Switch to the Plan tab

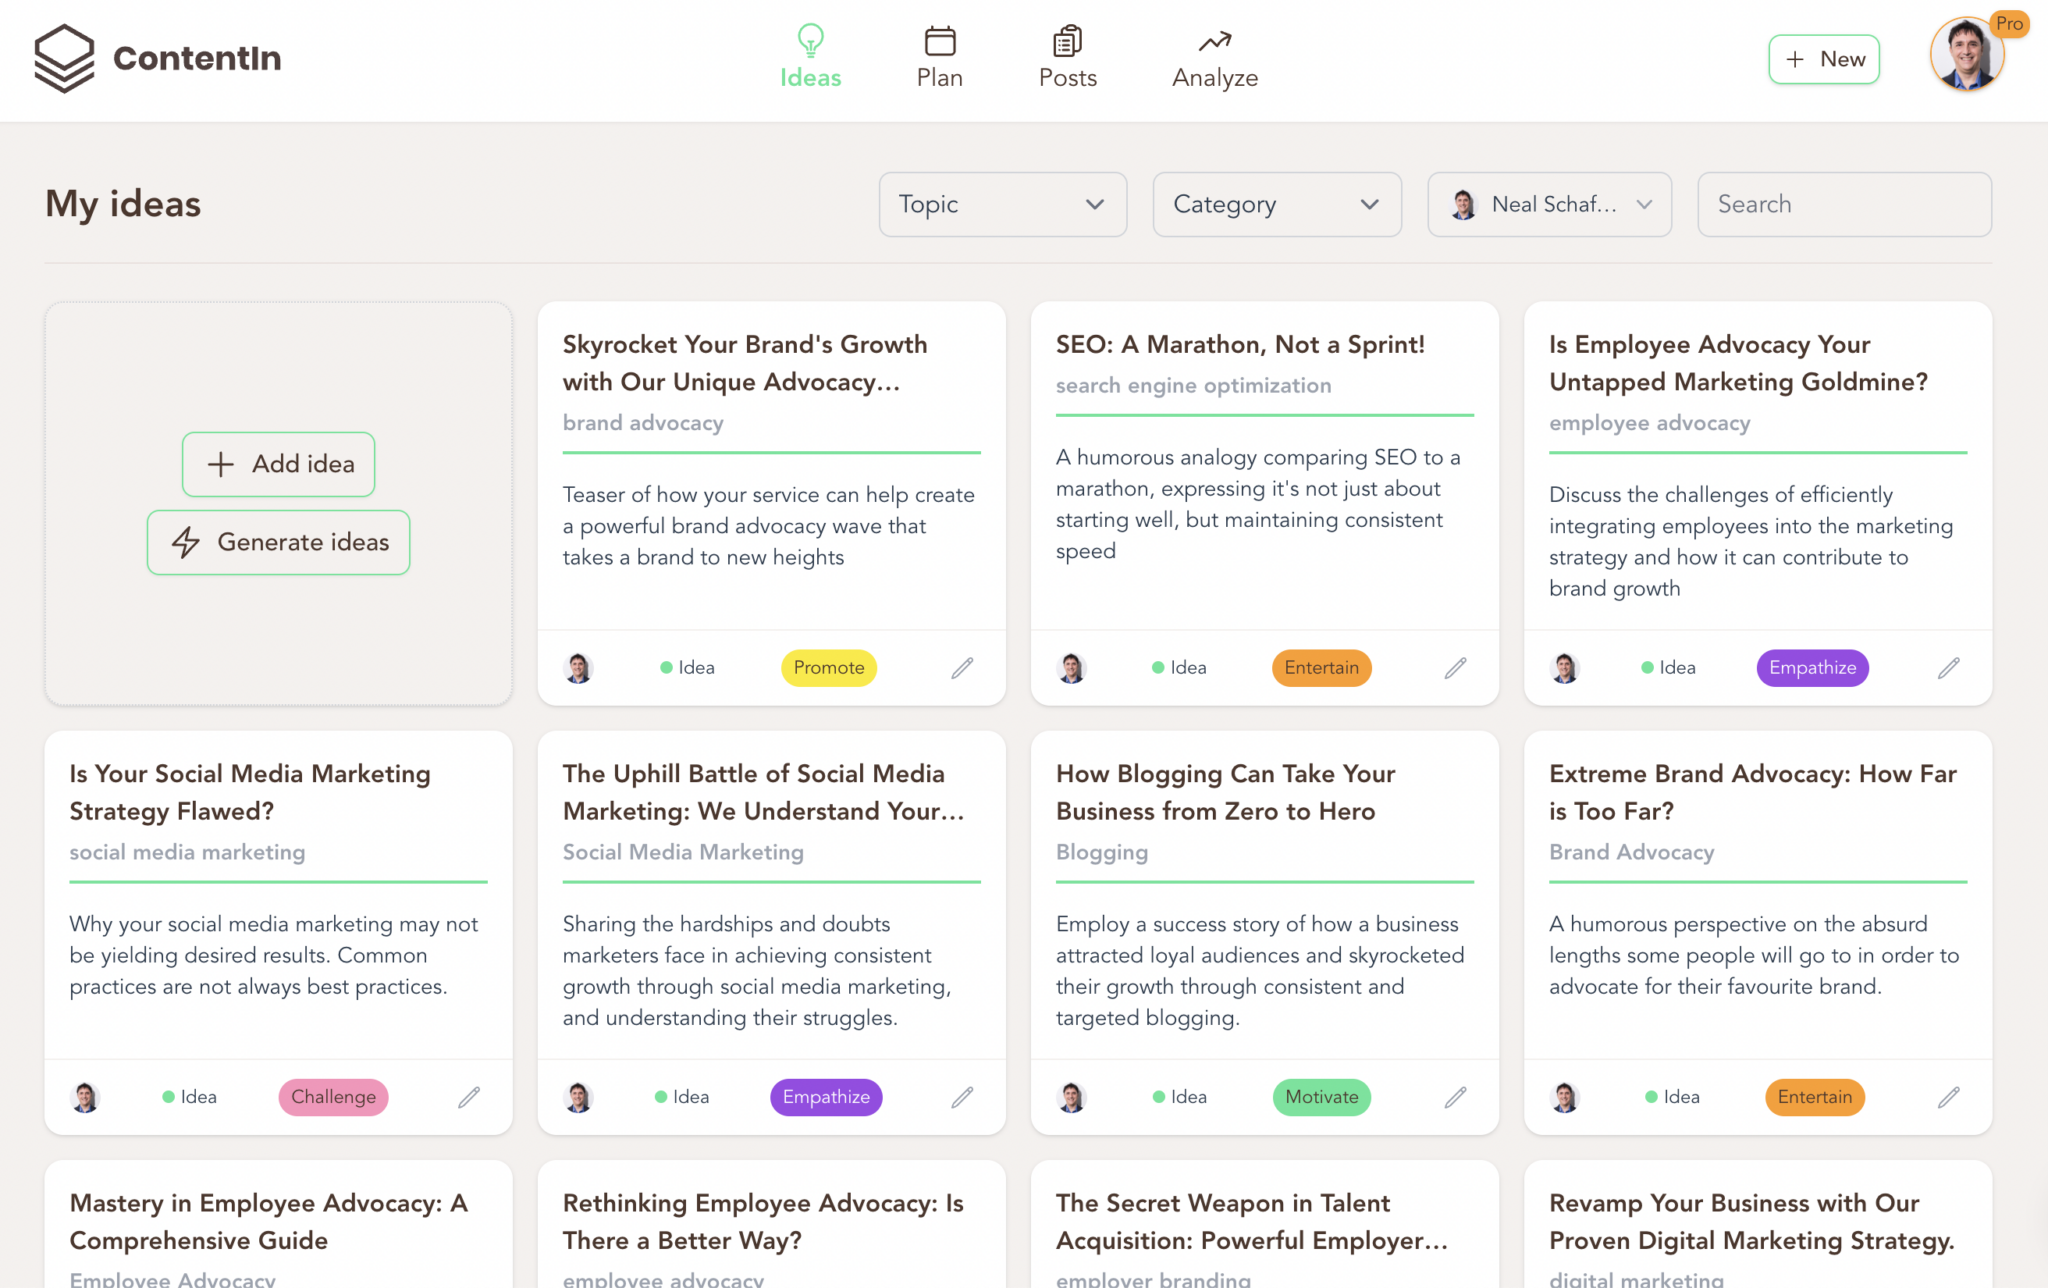point(939,57)
